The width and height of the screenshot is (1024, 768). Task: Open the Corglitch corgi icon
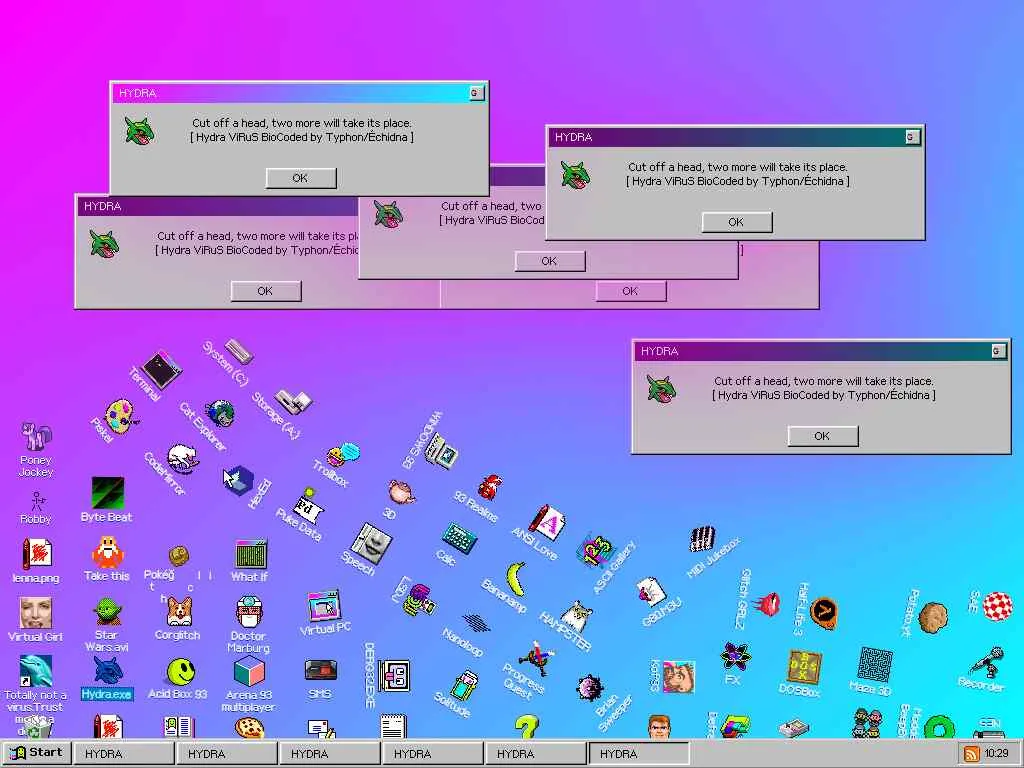point(178,612)
